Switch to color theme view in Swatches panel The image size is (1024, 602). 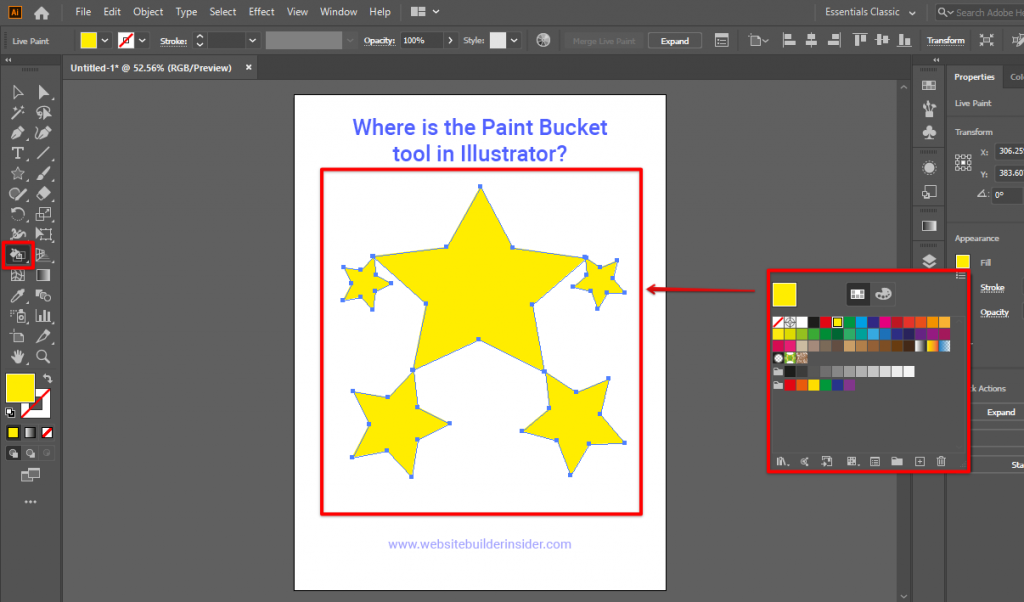(883, 294)
